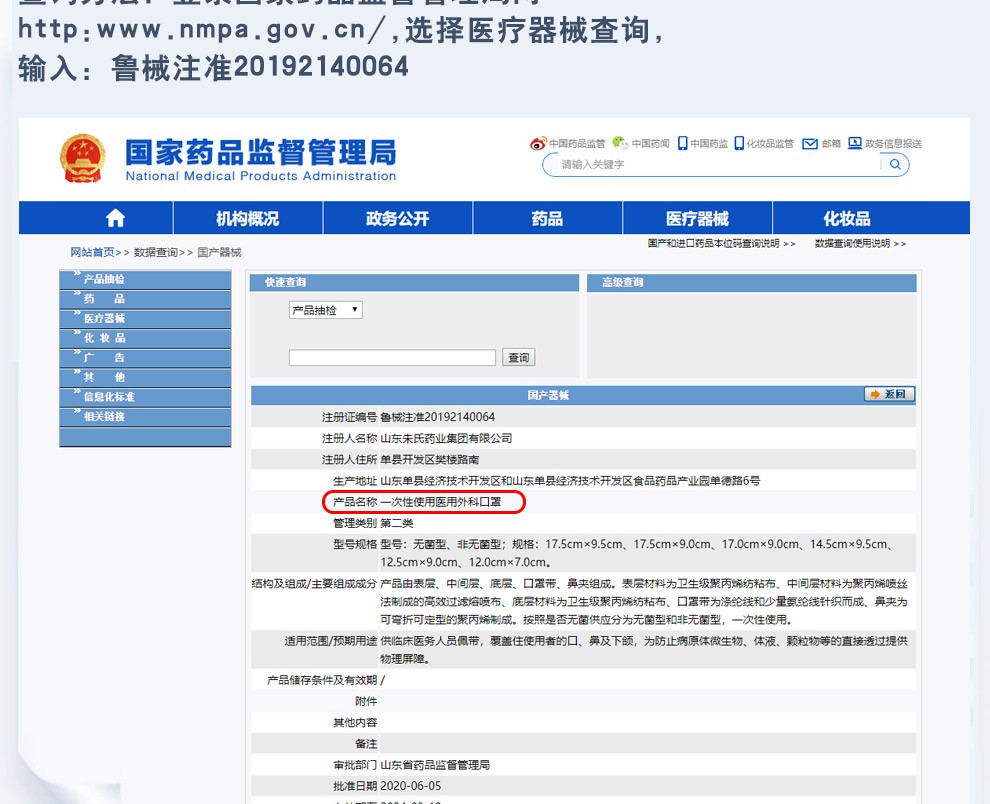Click approval department 山东省药品监督管理局
This screenshot has width=990, height=804.
435,765
